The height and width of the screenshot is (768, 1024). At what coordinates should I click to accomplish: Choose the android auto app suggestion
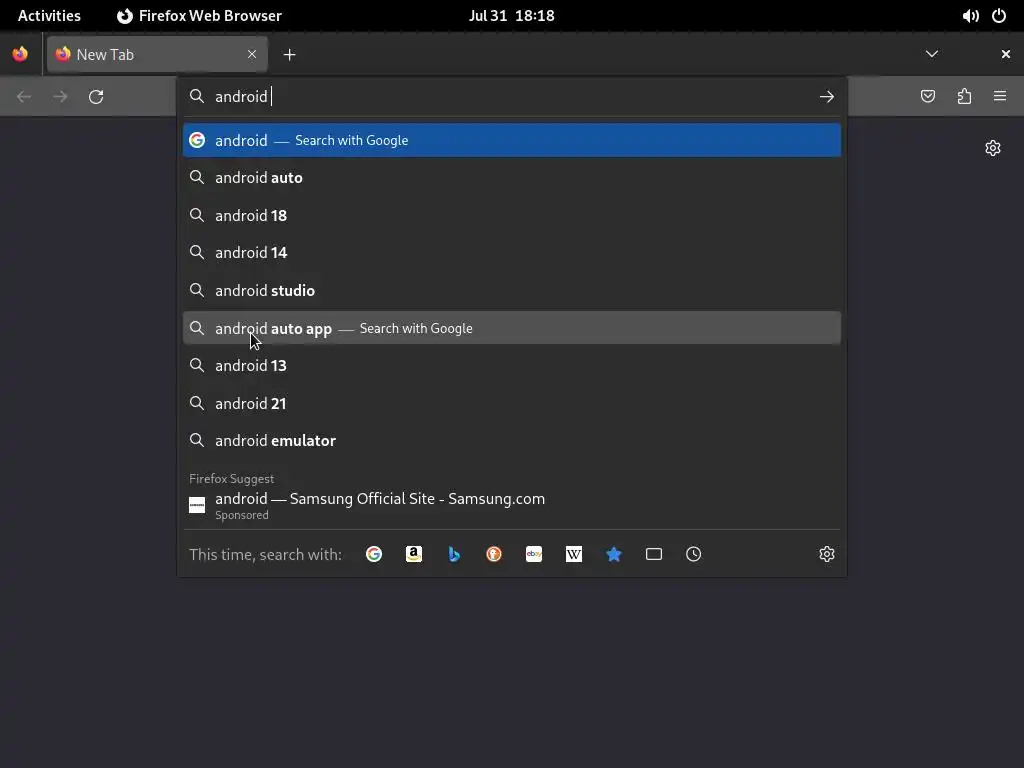coord(512,328)
